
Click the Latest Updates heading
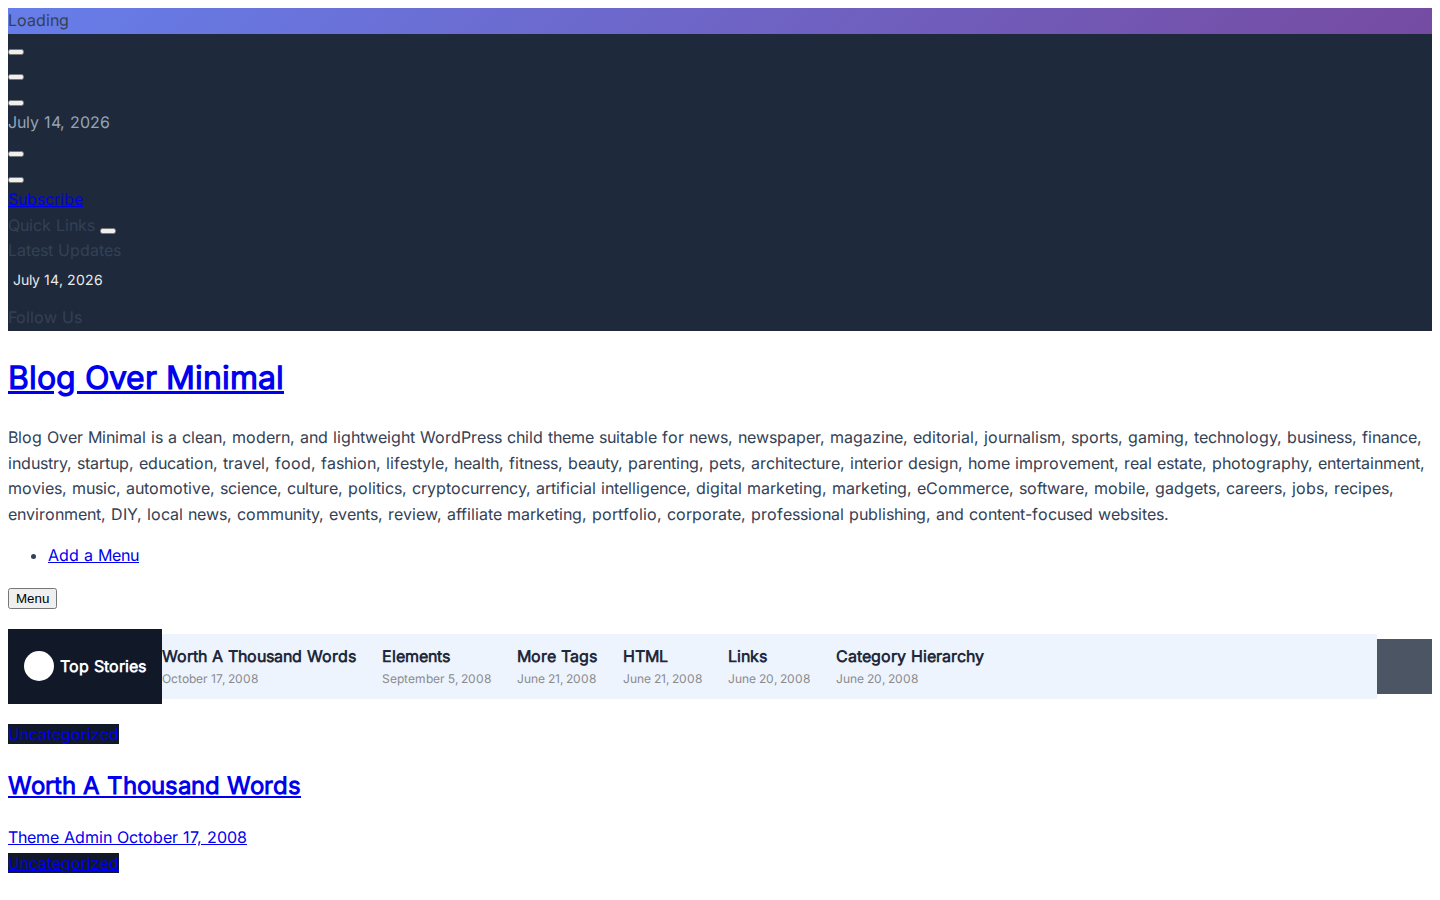[x=64, y=250]
